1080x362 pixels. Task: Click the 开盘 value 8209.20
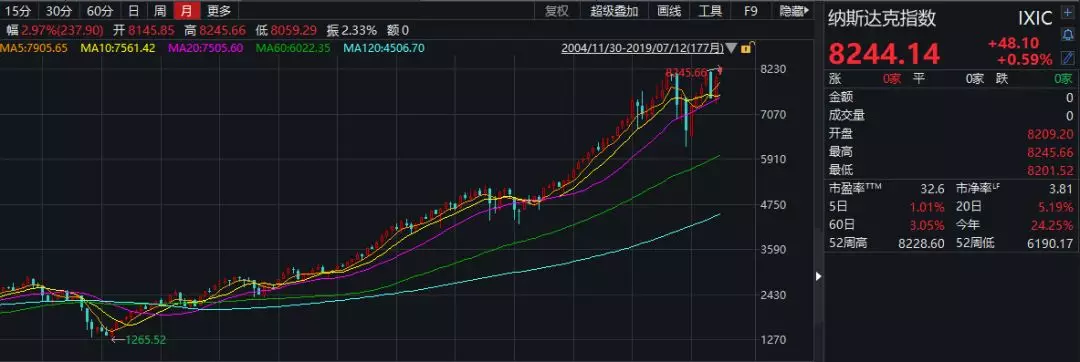coord(1050,134)
